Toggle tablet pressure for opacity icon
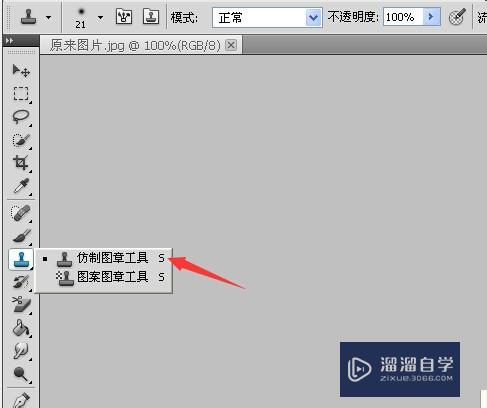 pyautogui.click(x=457, y=17)
